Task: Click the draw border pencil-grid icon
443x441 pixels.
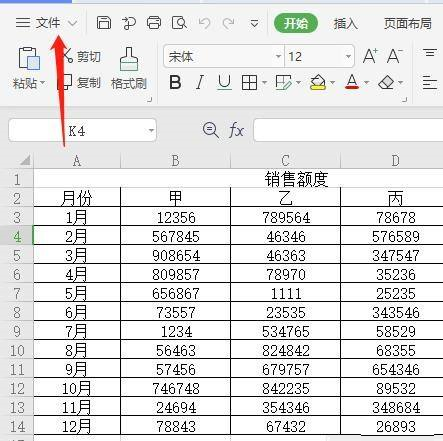Action: (283, 82)
